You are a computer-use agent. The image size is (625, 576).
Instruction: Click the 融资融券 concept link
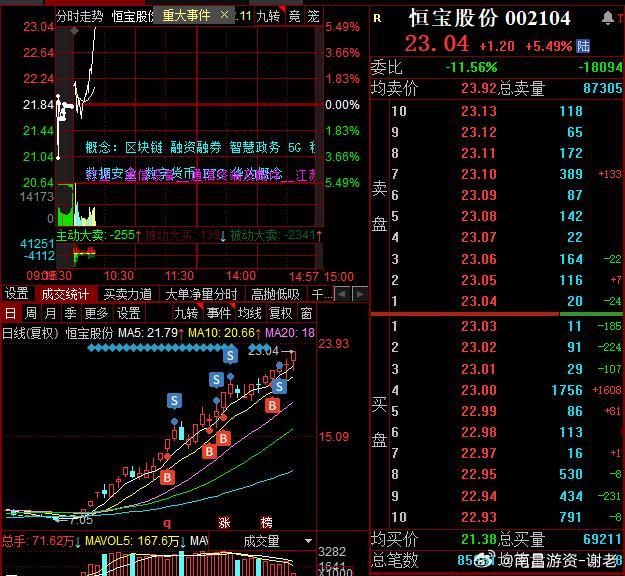click(196, 147)
